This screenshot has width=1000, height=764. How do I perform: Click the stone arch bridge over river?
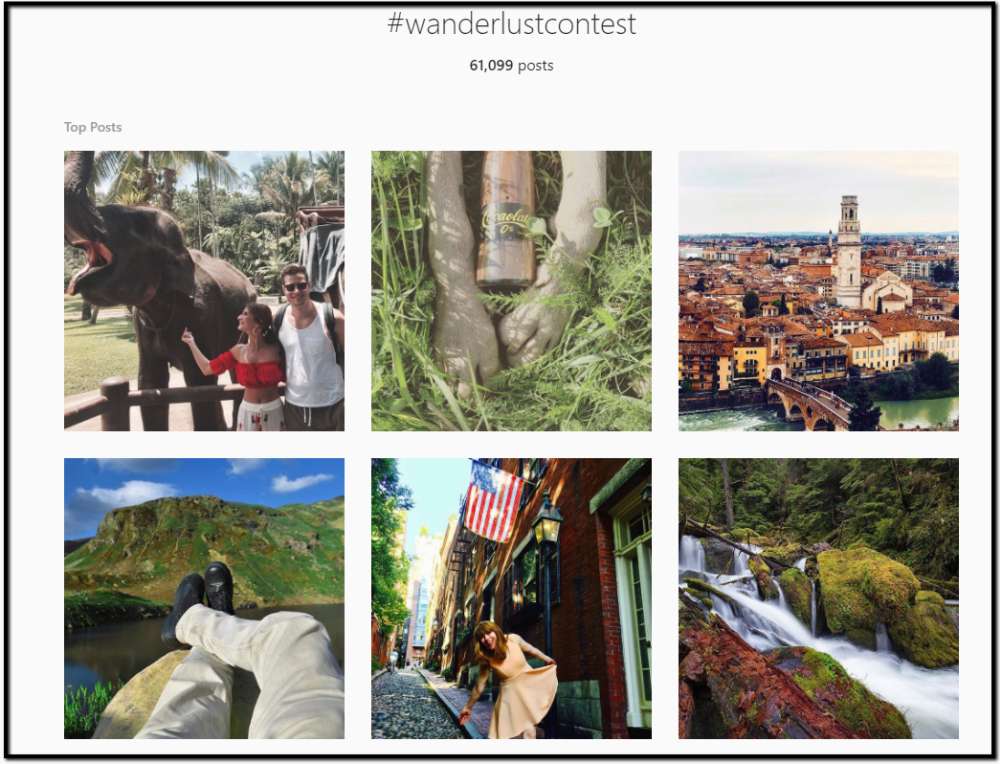pos(809,403)
